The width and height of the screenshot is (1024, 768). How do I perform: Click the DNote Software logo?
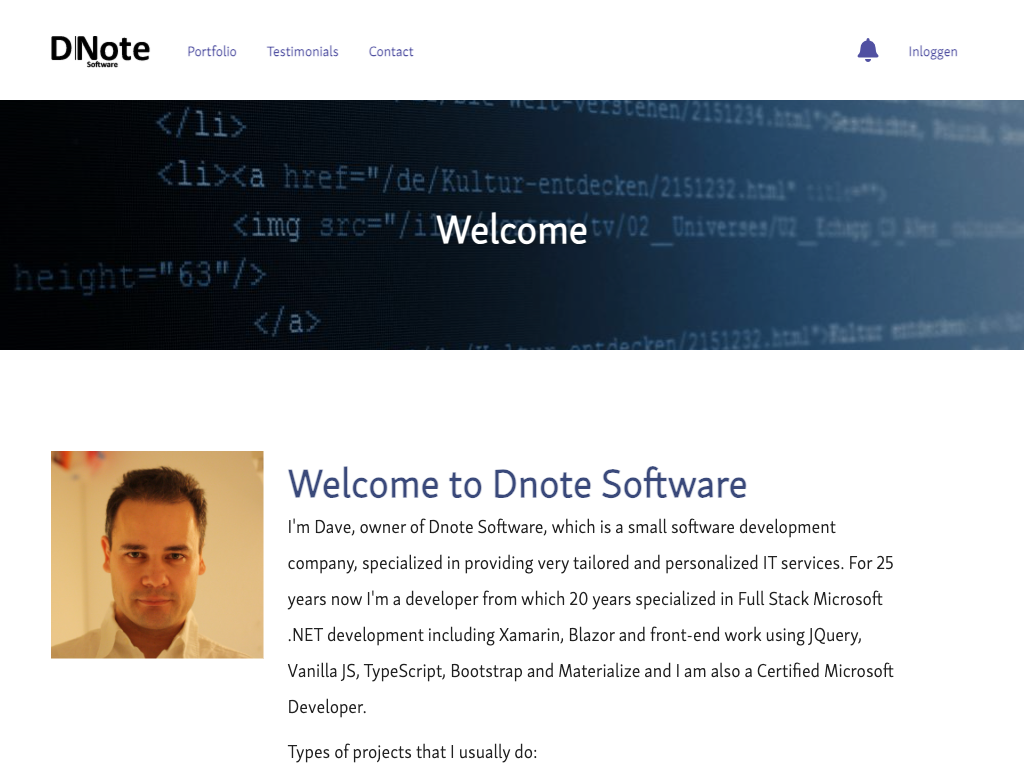[100, 50]
